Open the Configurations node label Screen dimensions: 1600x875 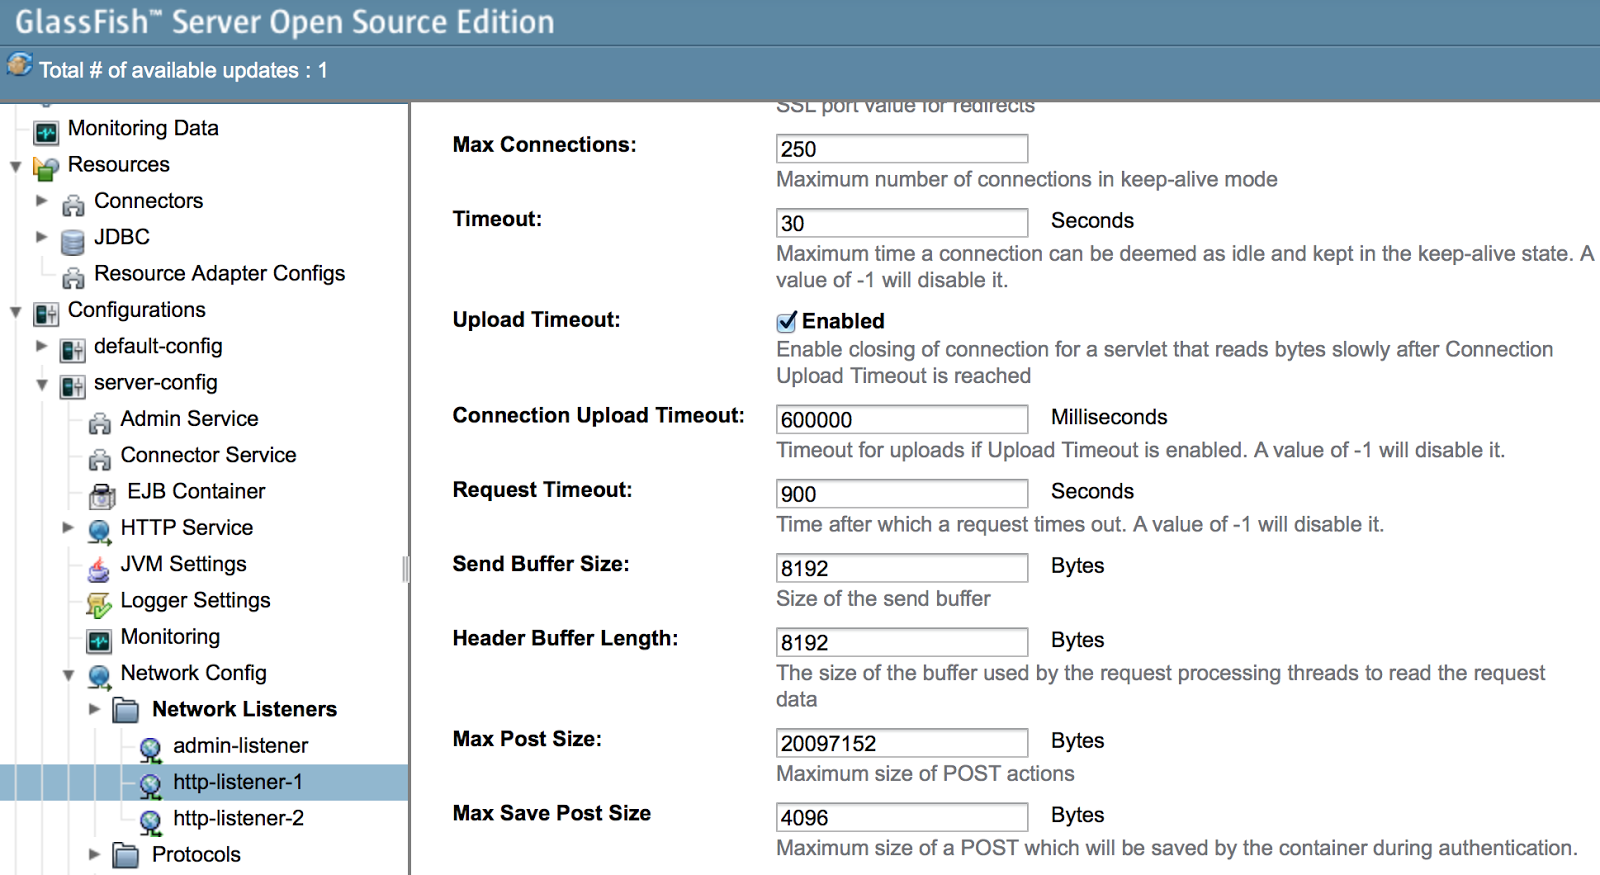(137, 310)
